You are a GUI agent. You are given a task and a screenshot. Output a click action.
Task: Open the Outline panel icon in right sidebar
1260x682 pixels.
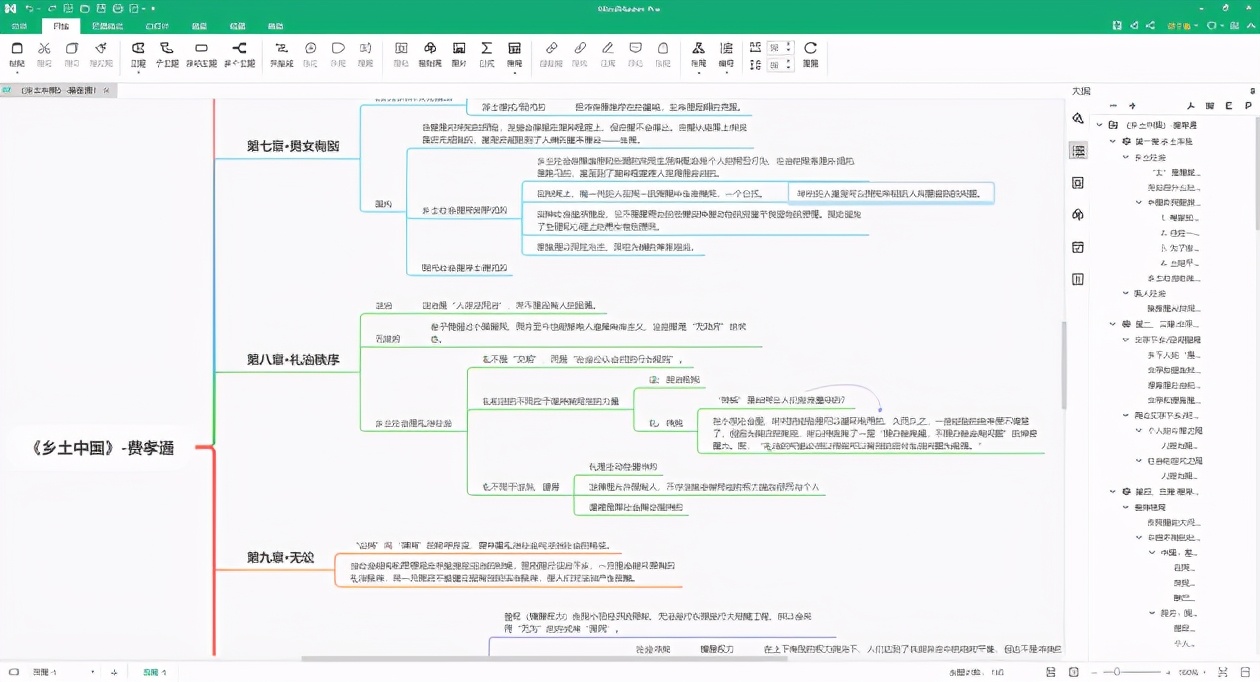tap(1077, 150)
